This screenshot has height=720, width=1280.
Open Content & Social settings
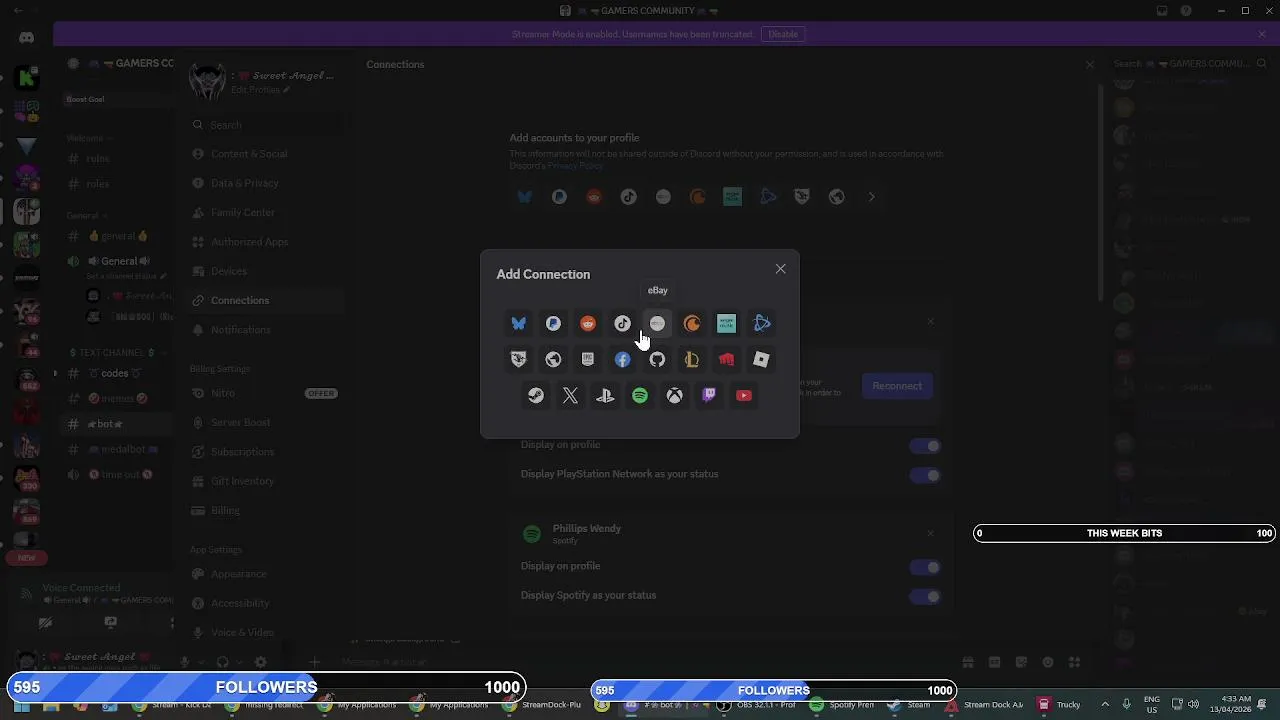pos(264,154)
